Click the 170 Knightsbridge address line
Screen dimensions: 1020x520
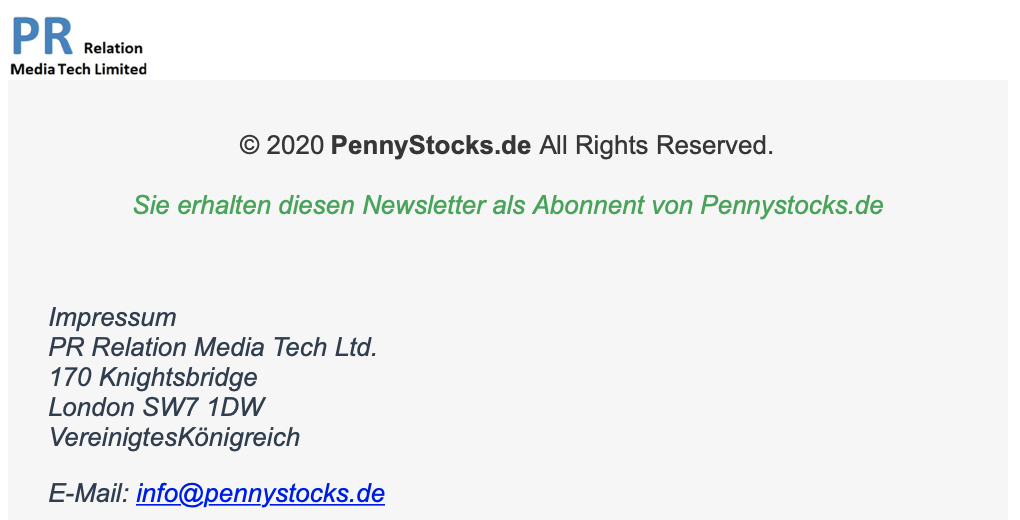(153, 378)
